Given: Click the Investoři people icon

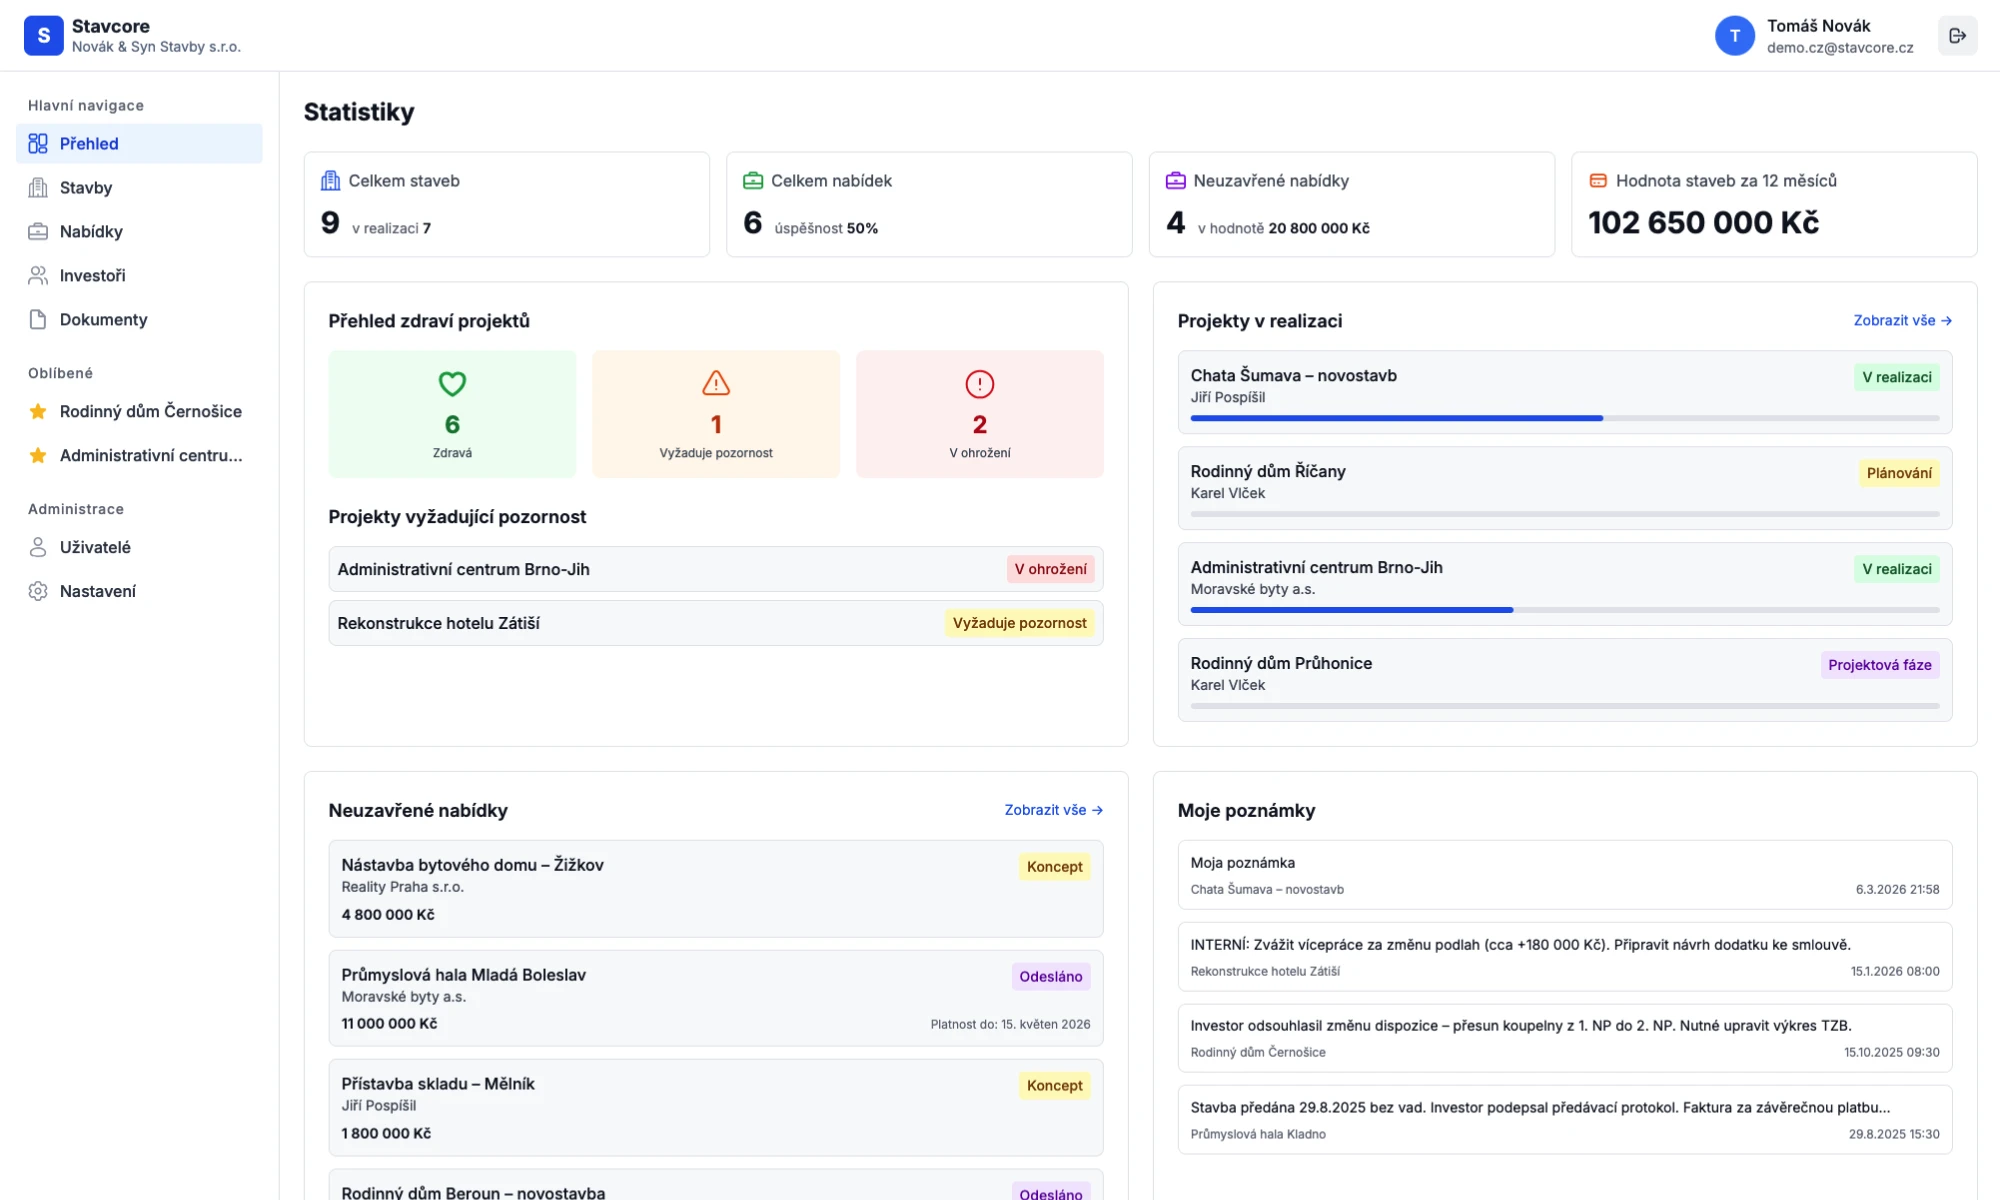Looking at the screenshot, I should click(x=37, y=275).
